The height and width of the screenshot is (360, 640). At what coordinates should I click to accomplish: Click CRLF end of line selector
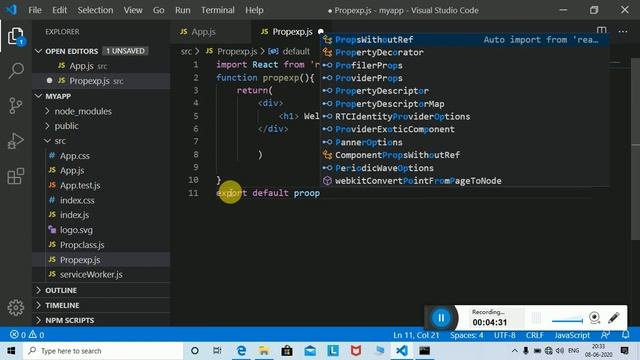pyautogui.click(x=534, y=335)
